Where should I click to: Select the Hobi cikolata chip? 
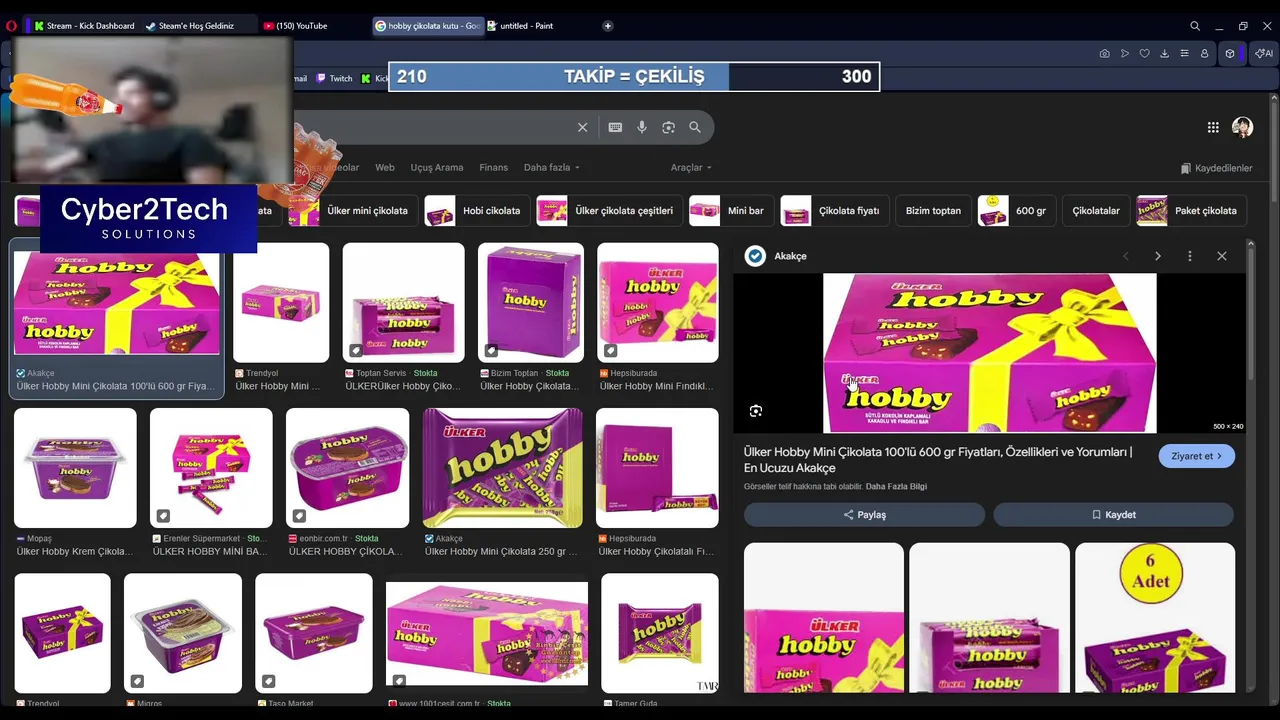476,211
